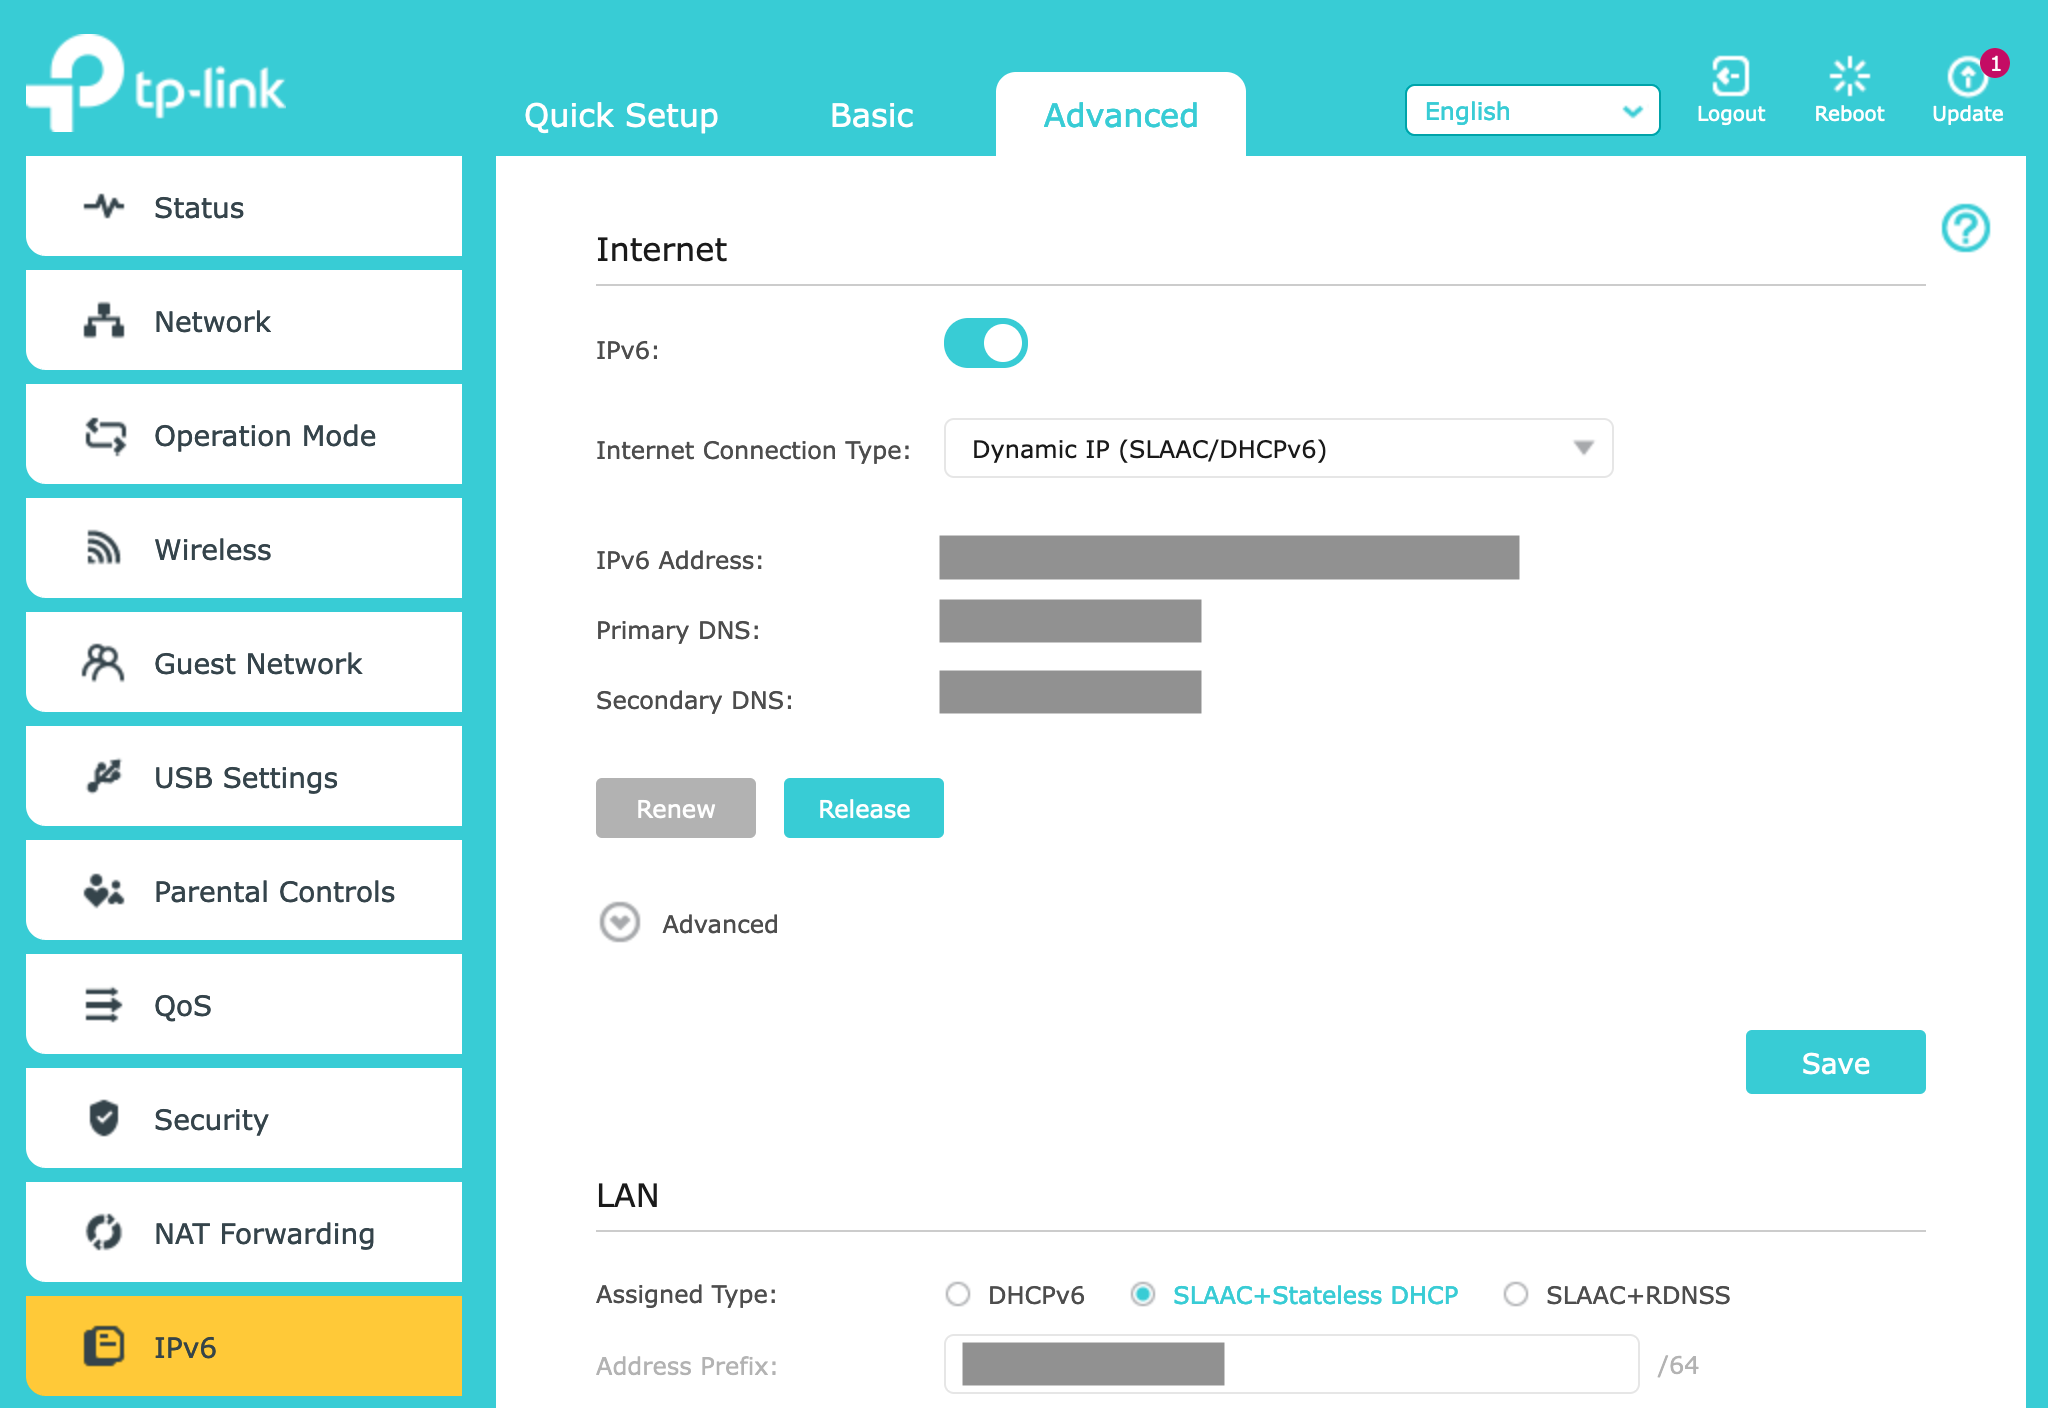This screenshot has width=2048, height=1408.
Task: Click the Release button
Action: [x=862, y=806]
